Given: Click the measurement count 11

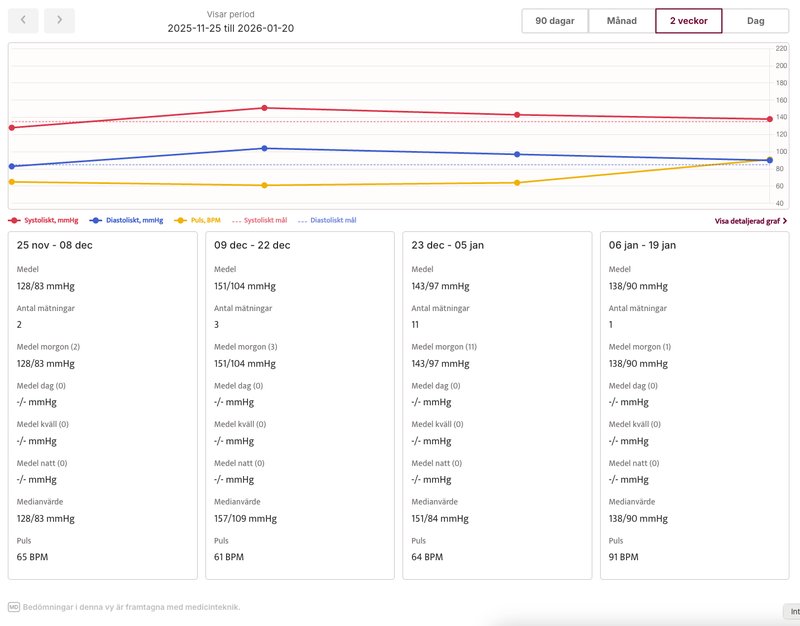Looking at the screenshot, I should point(415,324).
